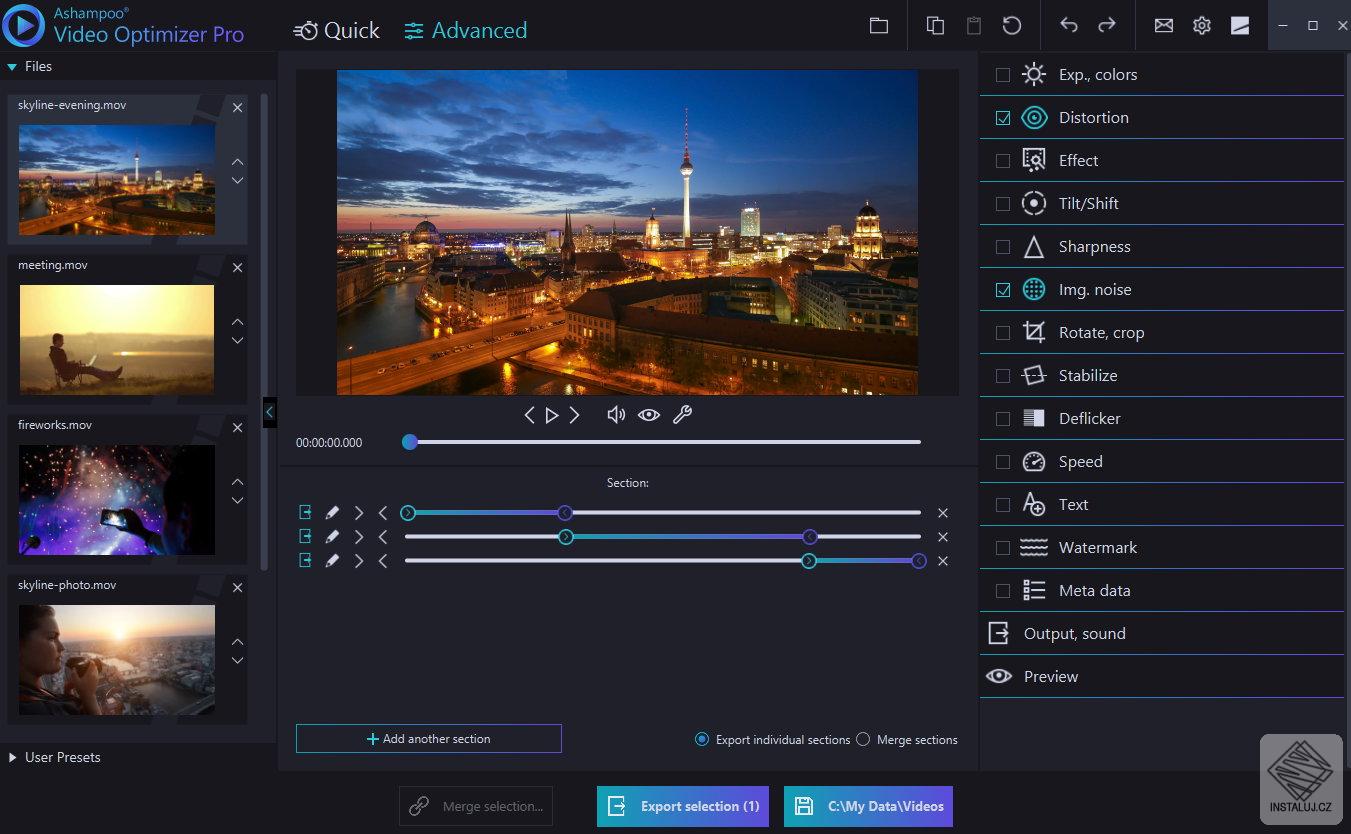The image size is (1351, 834).
Task: Click the undo arrow icon
Action: click(1069, 26)
